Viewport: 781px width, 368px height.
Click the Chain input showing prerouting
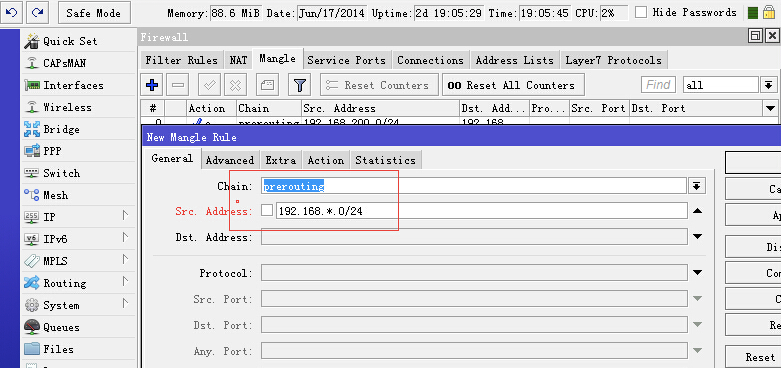[474, 186]
